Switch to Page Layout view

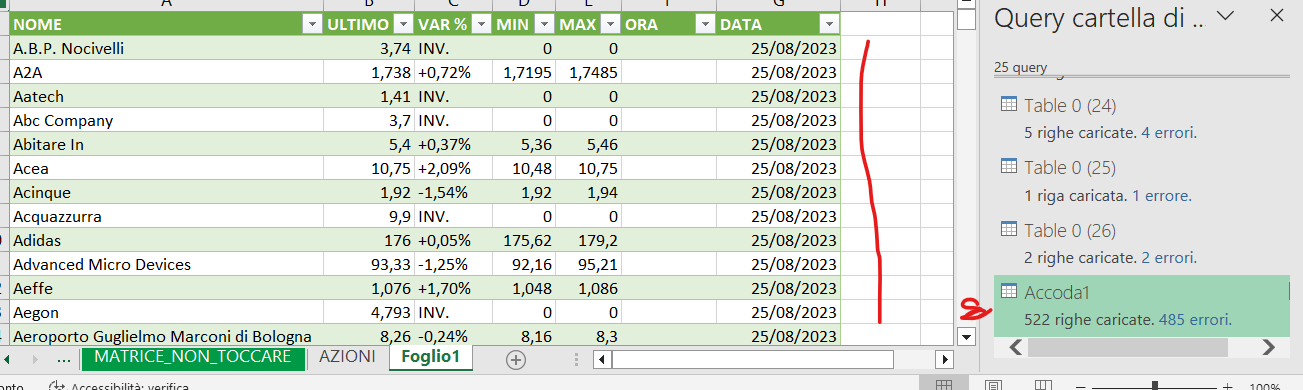[993, 385]
